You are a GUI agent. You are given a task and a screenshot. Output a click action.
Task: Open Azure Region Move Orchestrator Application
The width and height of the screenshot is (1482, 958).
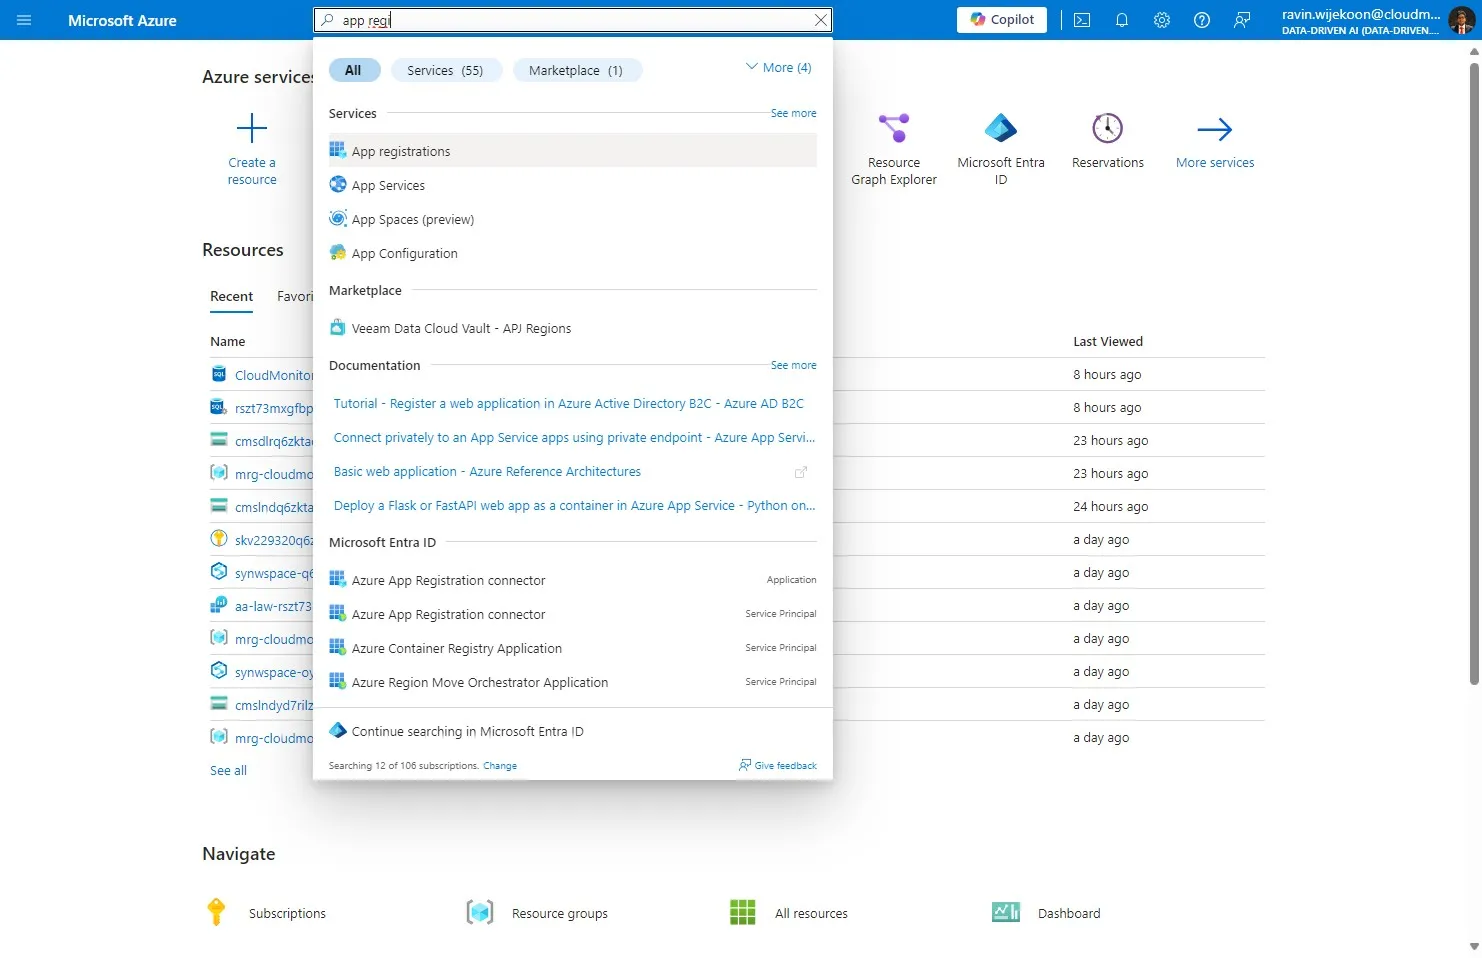coord(572,682)
